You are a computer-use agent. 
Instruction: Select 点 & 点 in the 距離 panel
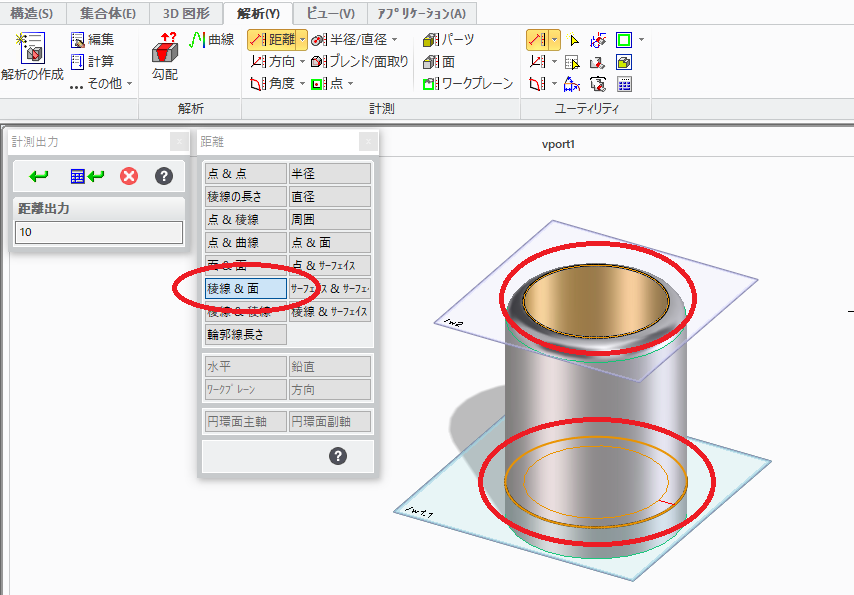(245, 172)
